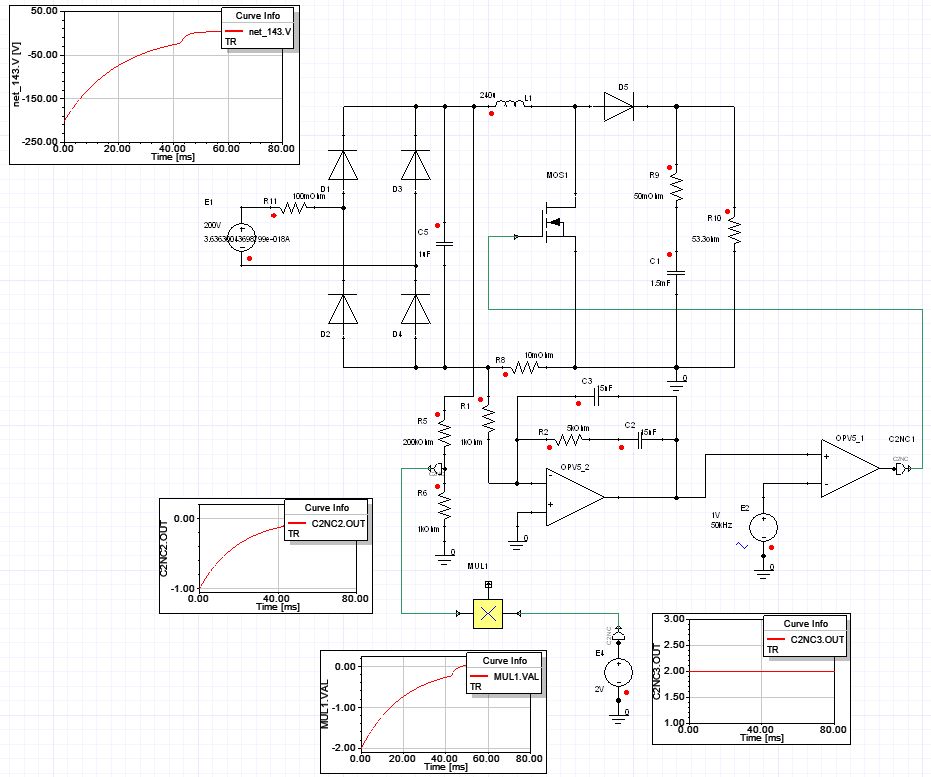The height and width of the screenshot is (777, 931).
Task: Click the 100mOhm value label of R11
Action: [309, 196]
